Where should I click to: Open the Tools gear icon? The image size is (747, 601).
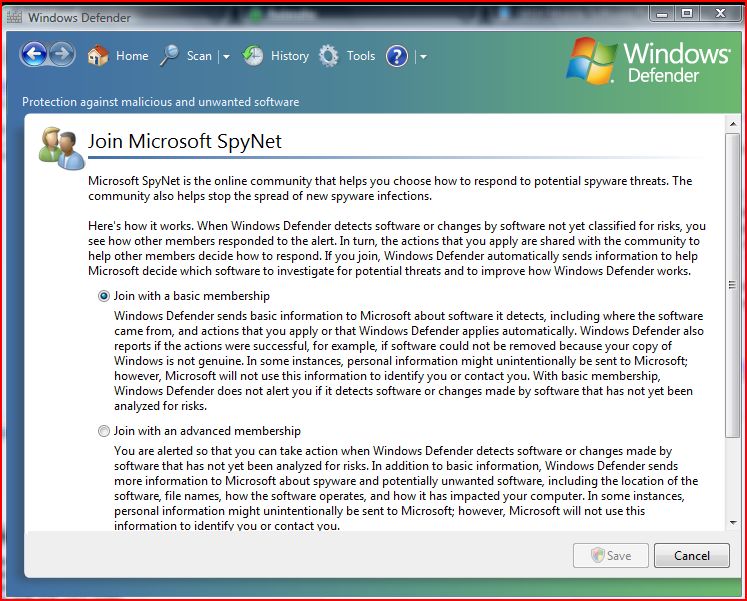pyautogui.click(x=328, y=56)
